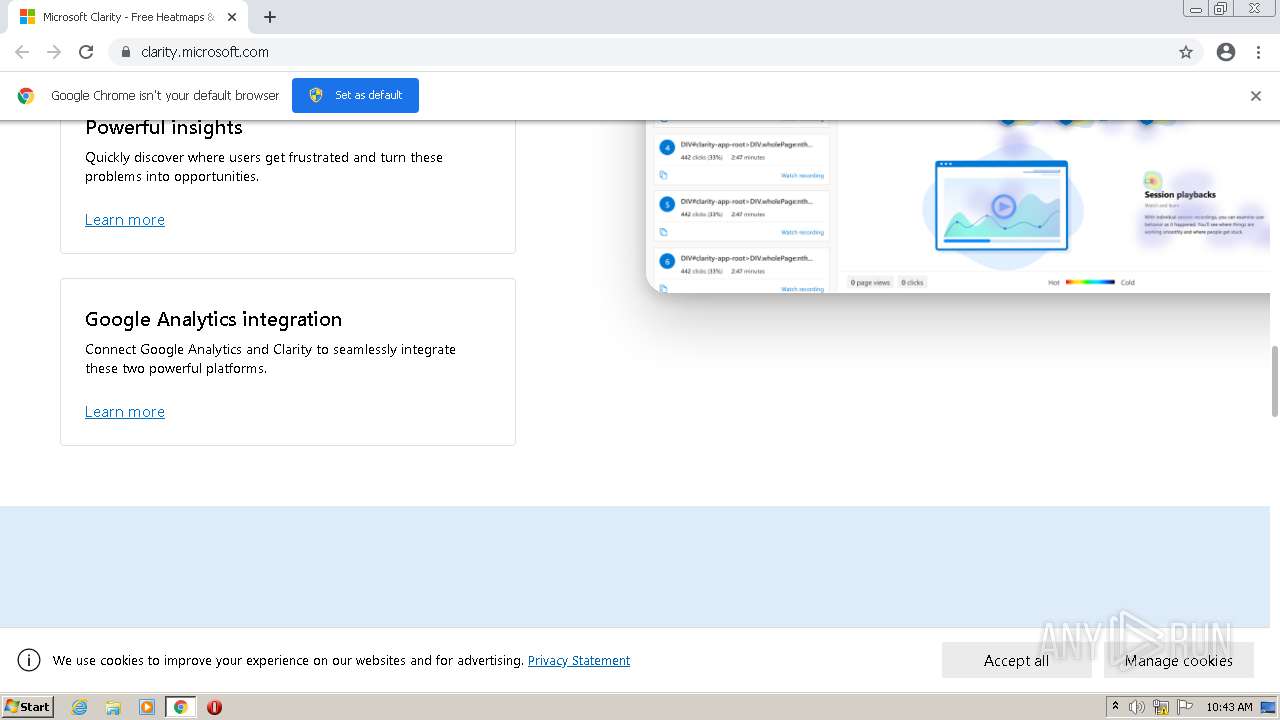This screenshot has height=720, width=1280.
Task: Click the browser back arrow
Action: tap(22, 52)
